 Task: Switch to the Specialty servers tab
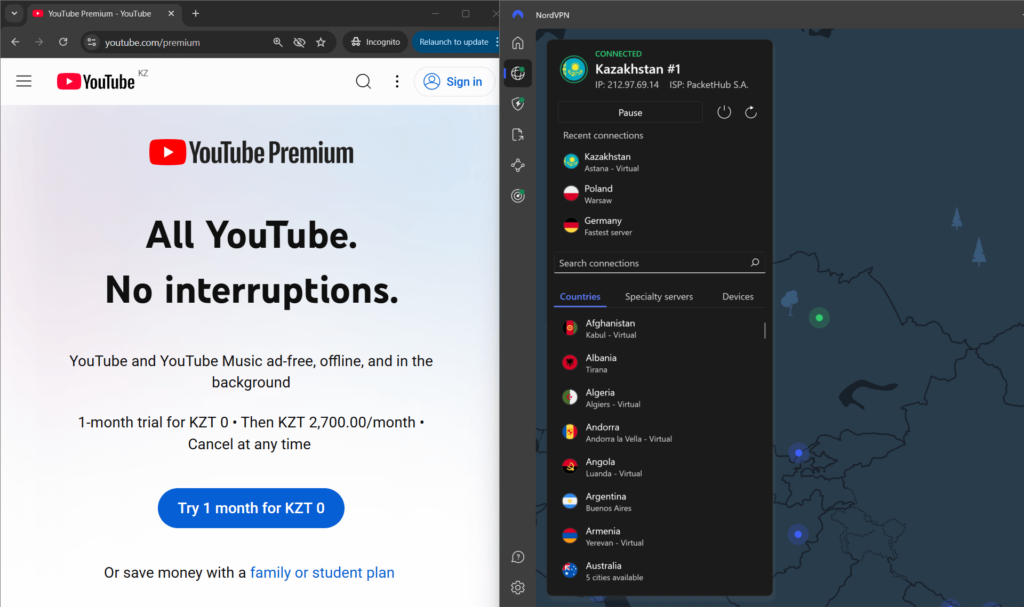pyautogui.click(x=658, y=297)
